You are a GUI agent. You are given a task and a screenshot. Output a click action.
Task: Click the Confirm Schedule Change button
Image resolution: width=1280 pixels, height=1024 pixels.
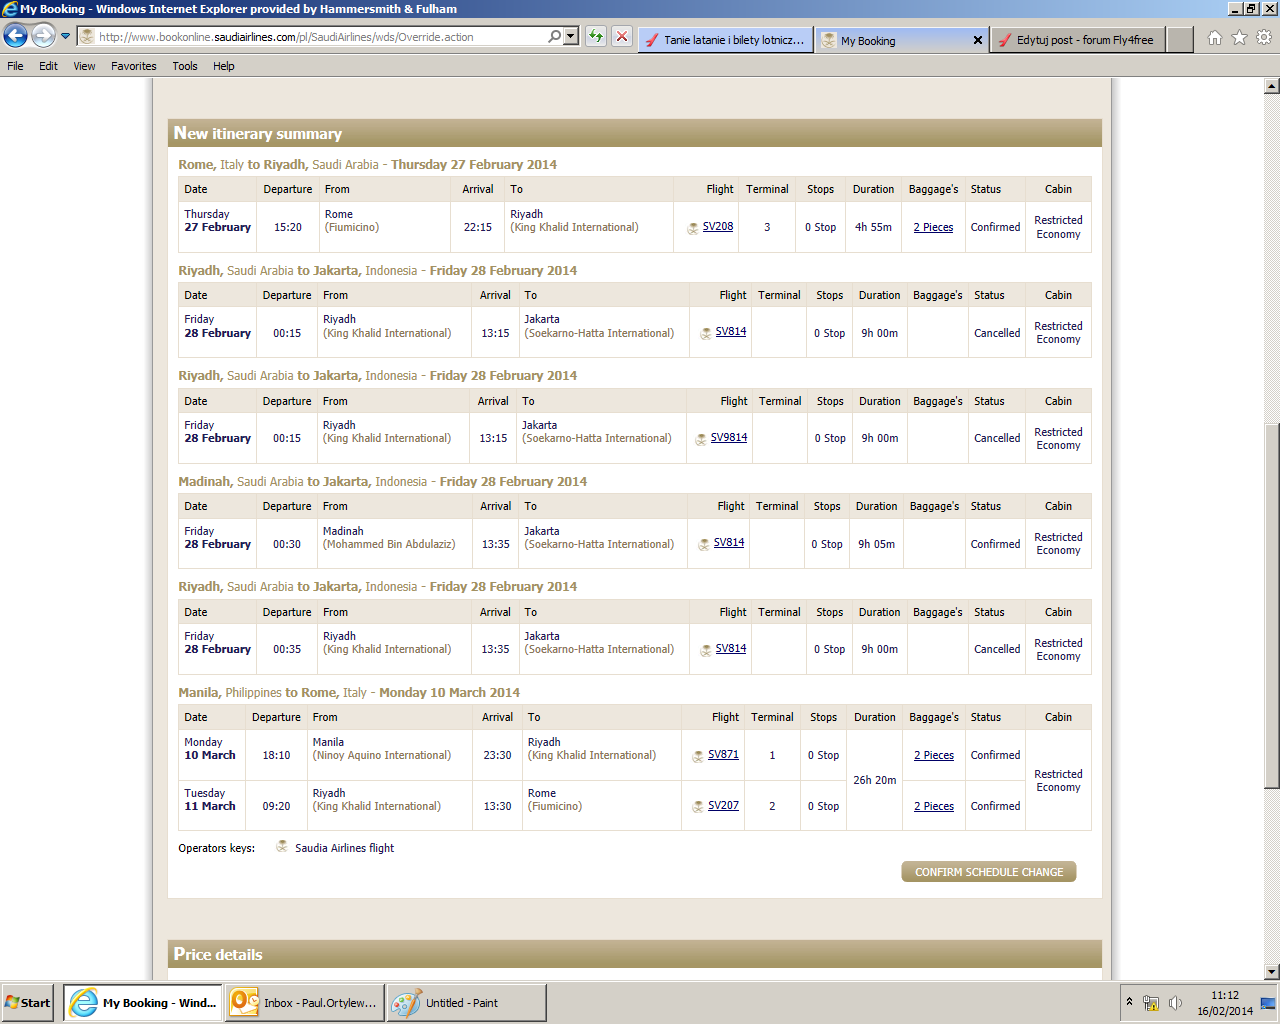pos(989,872)
